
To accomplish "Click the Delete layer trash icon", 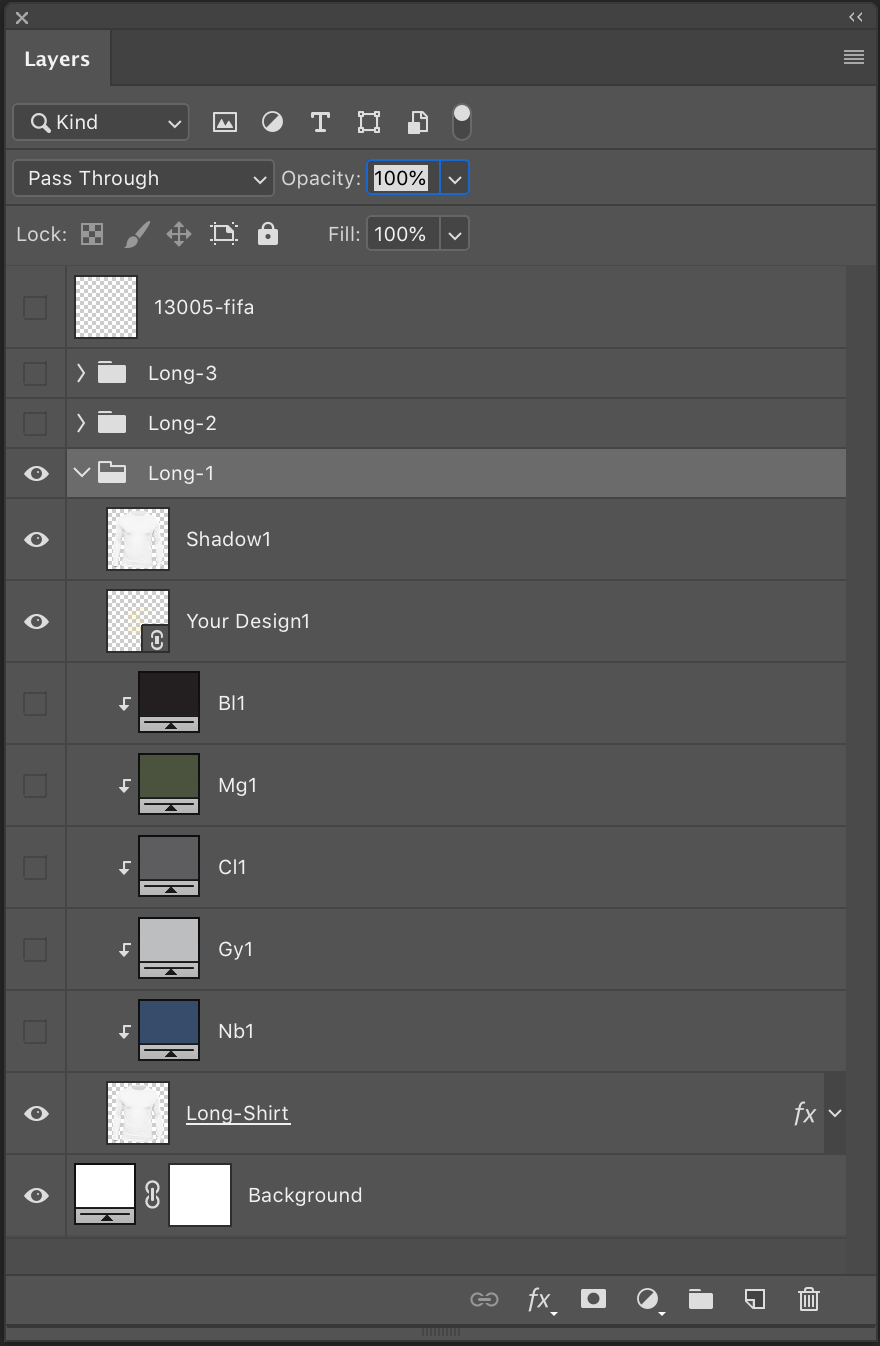I will coord(808,1299).
